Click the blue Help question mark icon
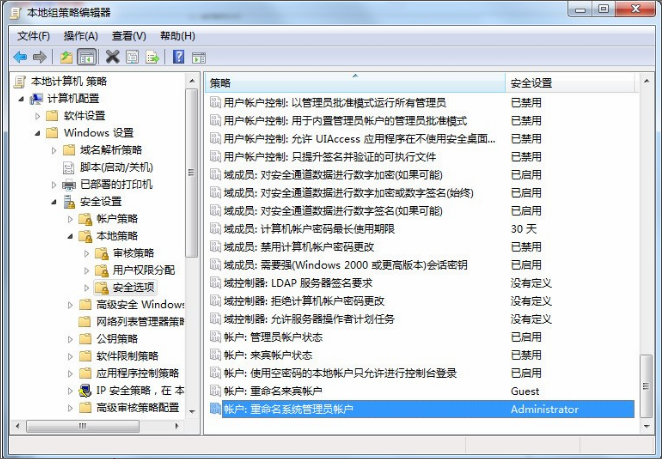662x459 pixels. click(x=178, y=57)
